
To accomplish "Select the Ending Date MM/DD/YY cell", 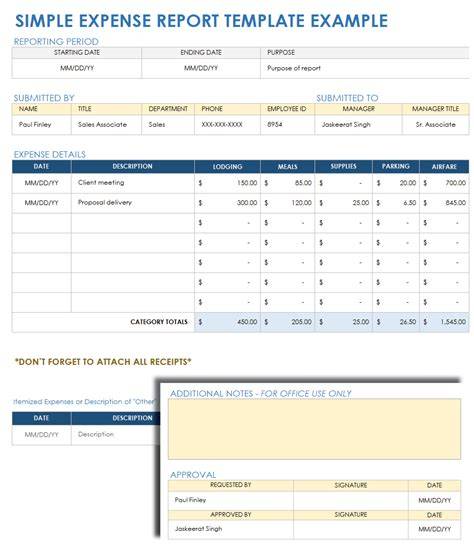I will (201, 68).
